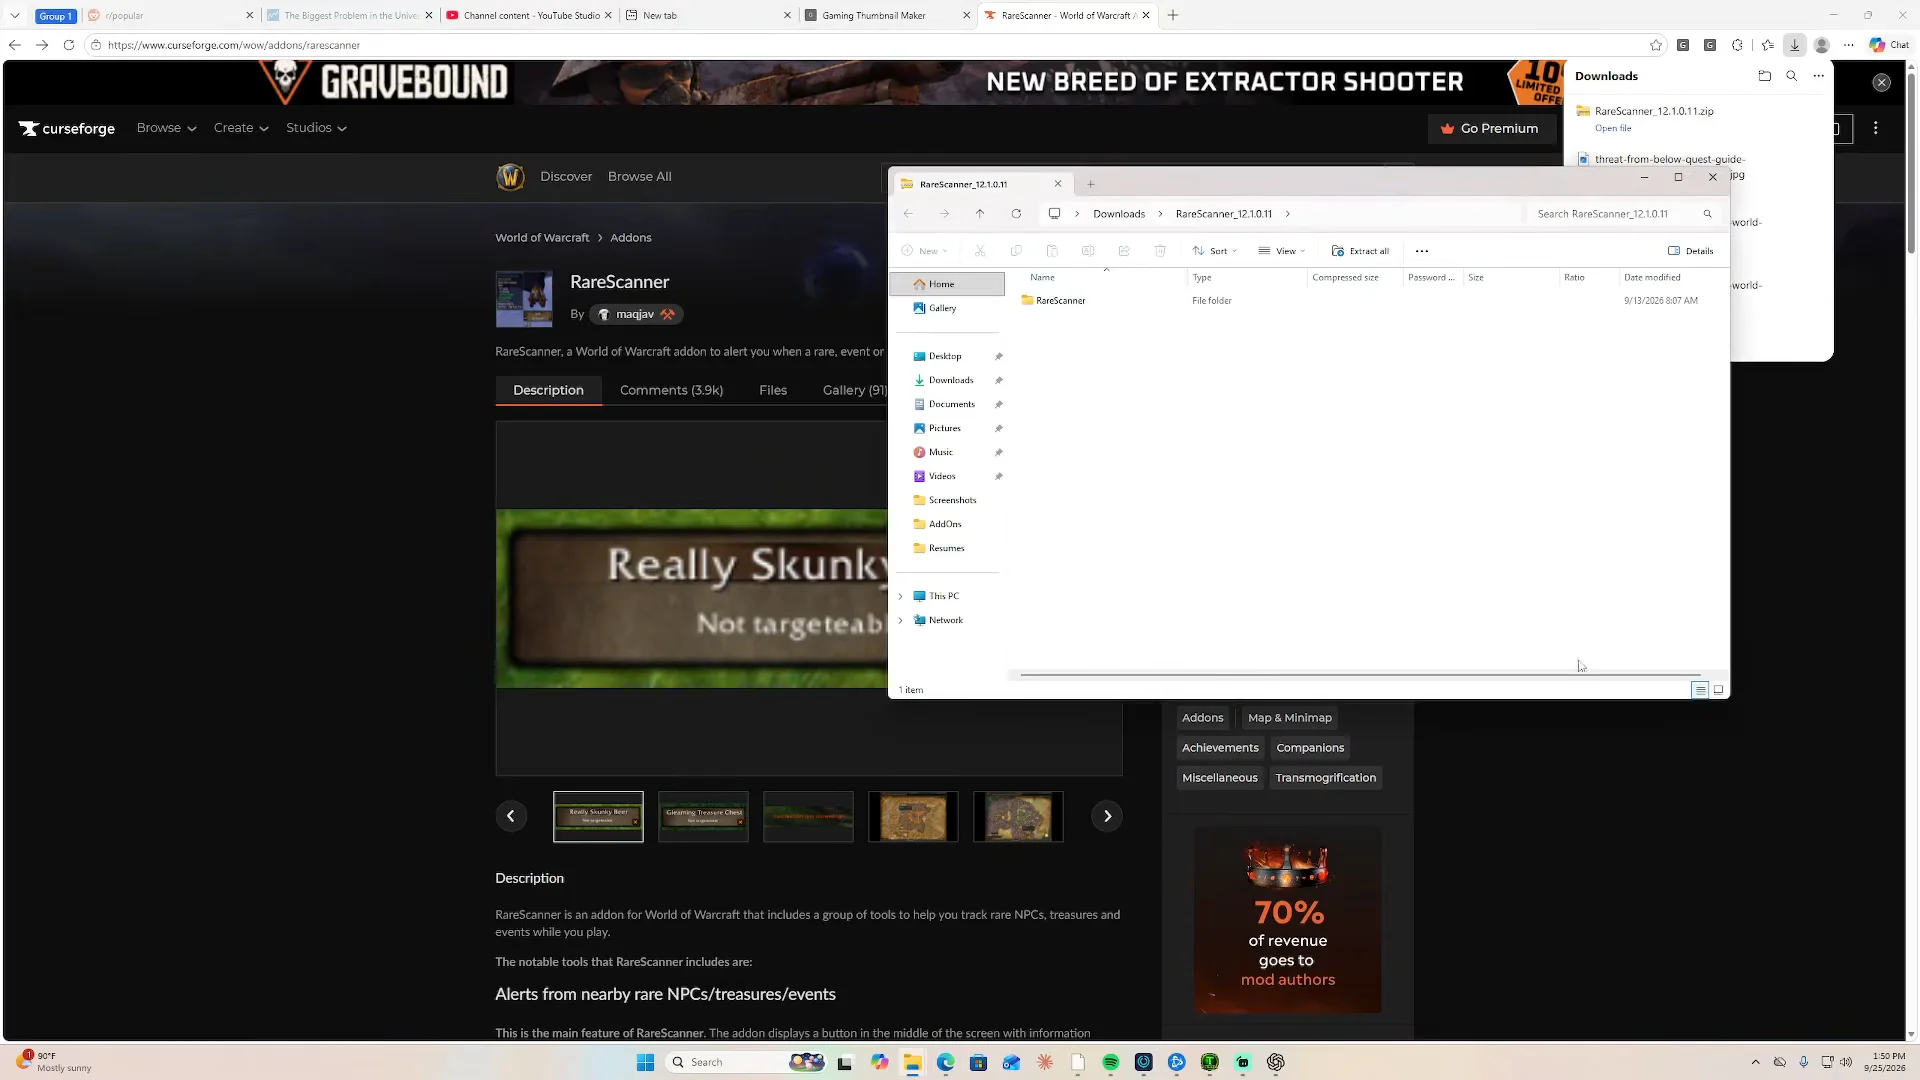Open Copilot Chat in Edge
The image size is (1920, 1080).
[x=1889, y=45]
